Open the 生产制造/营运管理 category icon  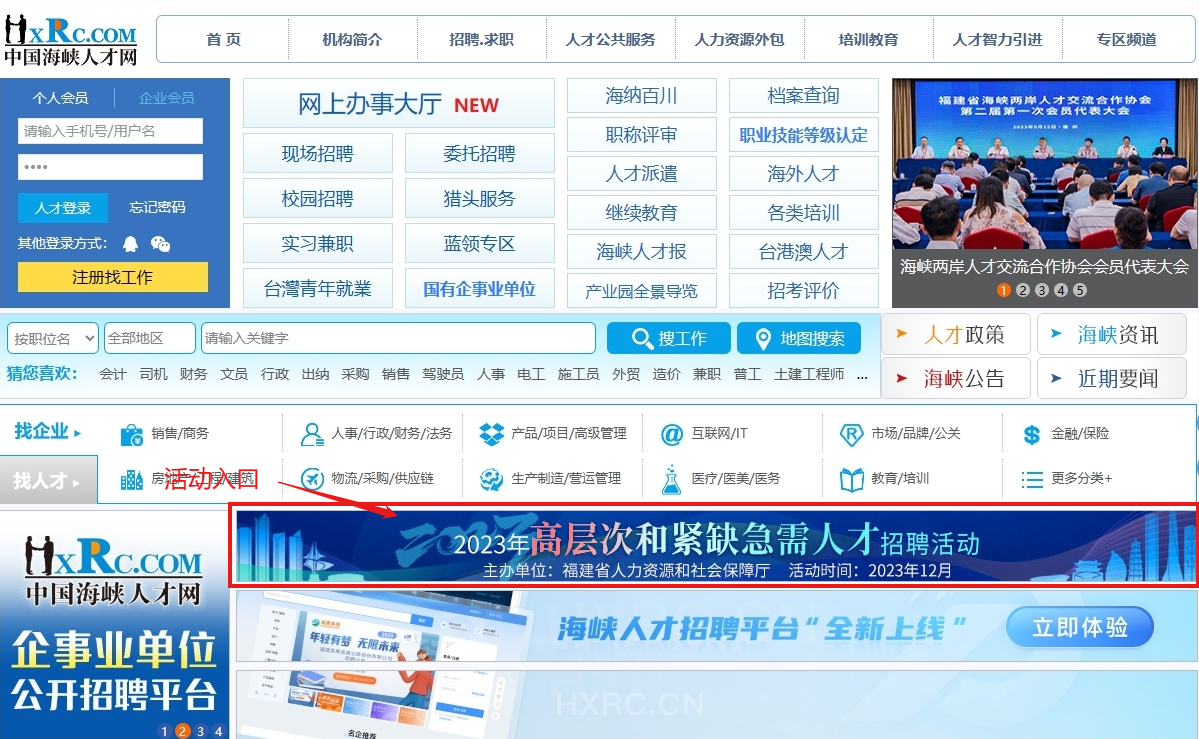[491, 479]
